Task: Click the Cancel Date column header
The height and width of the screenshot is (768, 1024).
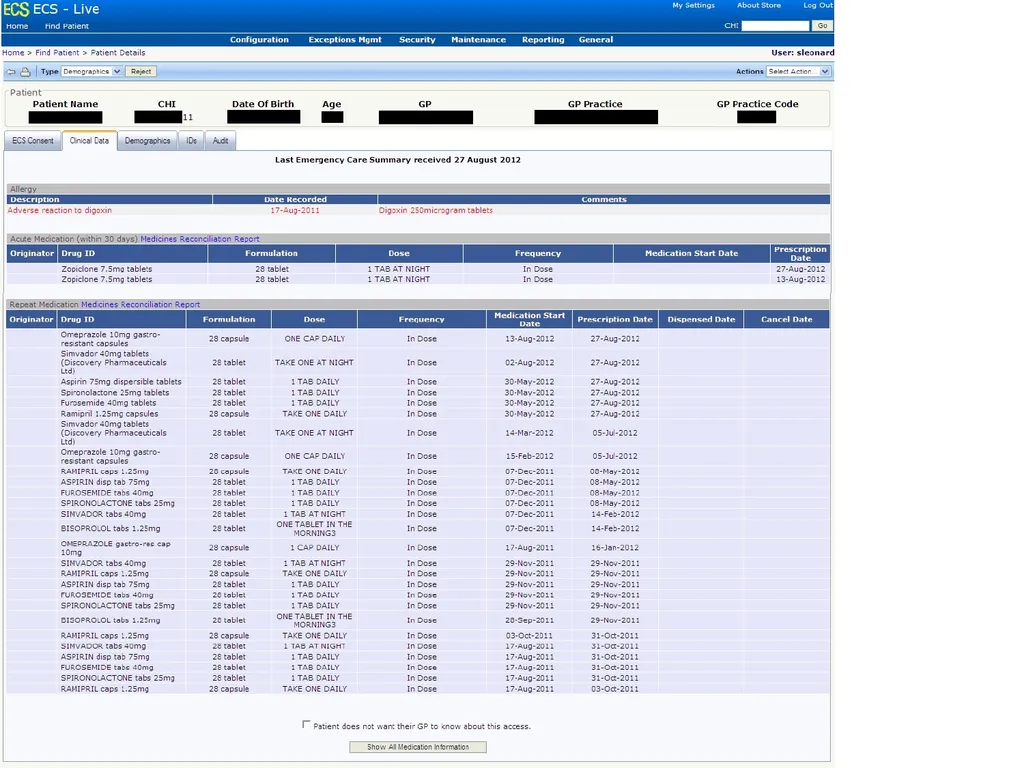Action: click(x=786, y=319)
